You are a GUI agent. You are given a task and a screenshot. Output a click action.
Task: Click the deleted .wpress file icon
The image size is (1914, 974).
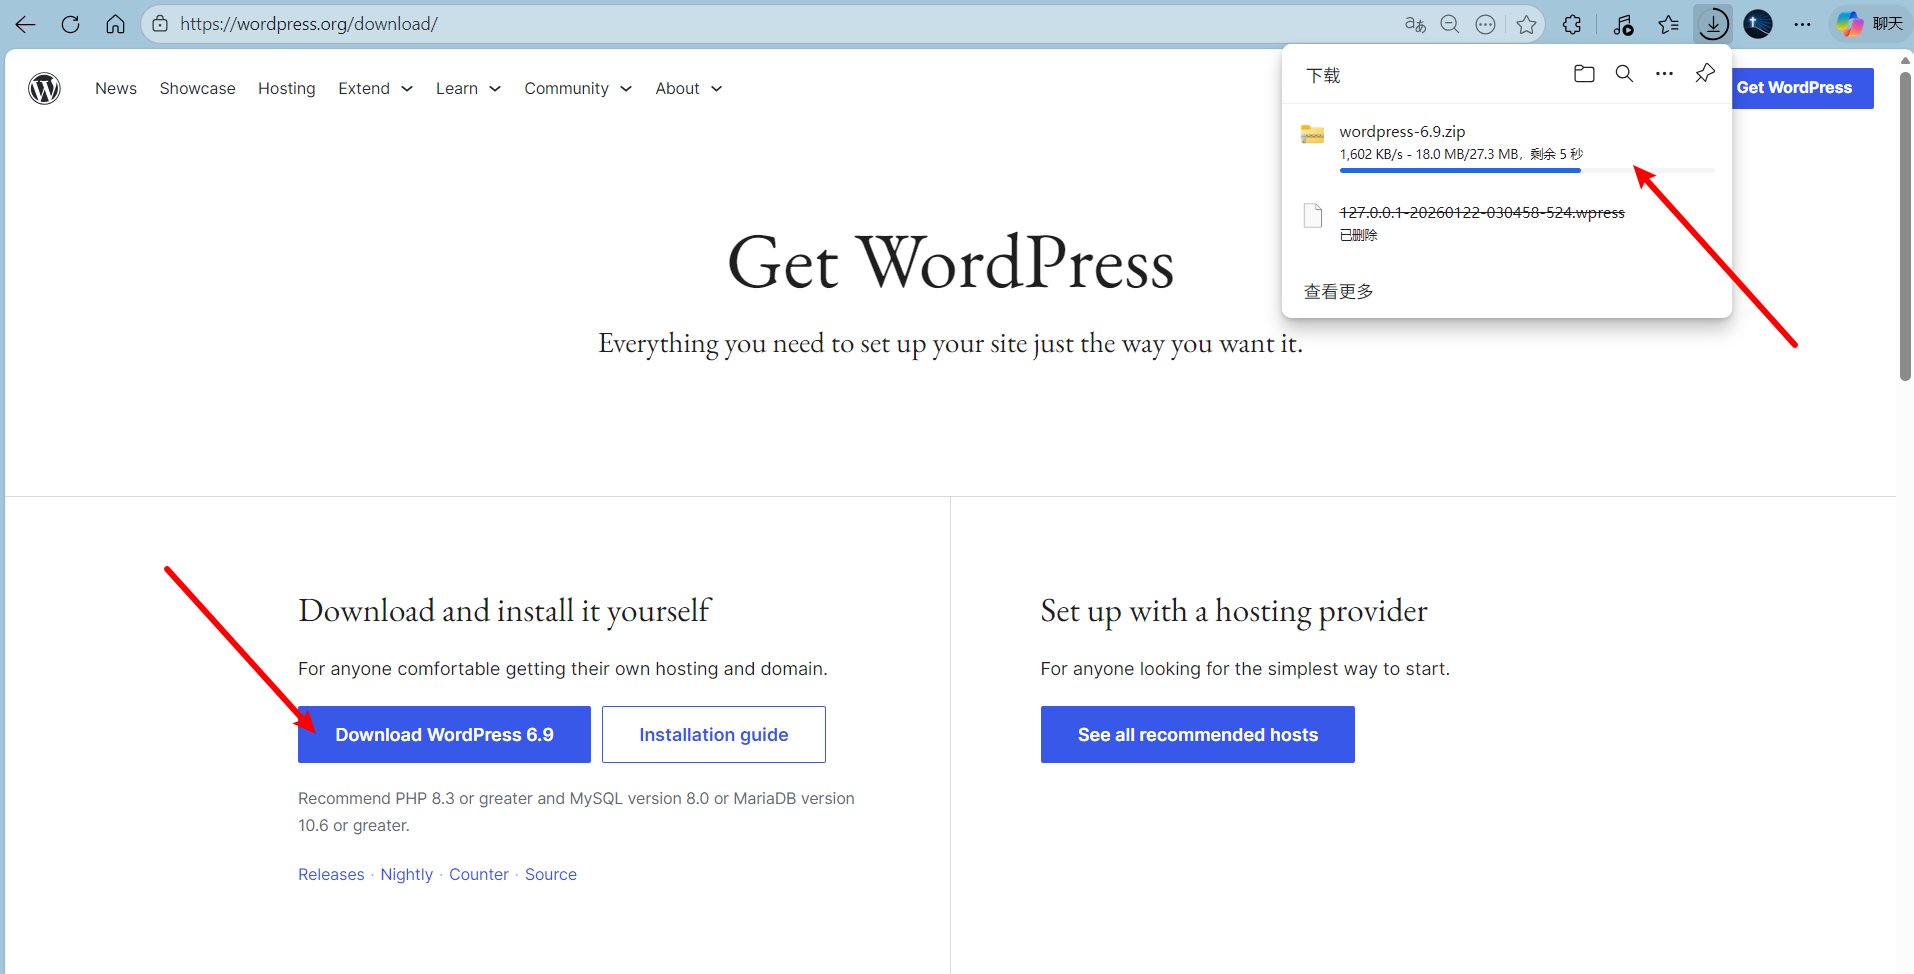click(1313, 215)
